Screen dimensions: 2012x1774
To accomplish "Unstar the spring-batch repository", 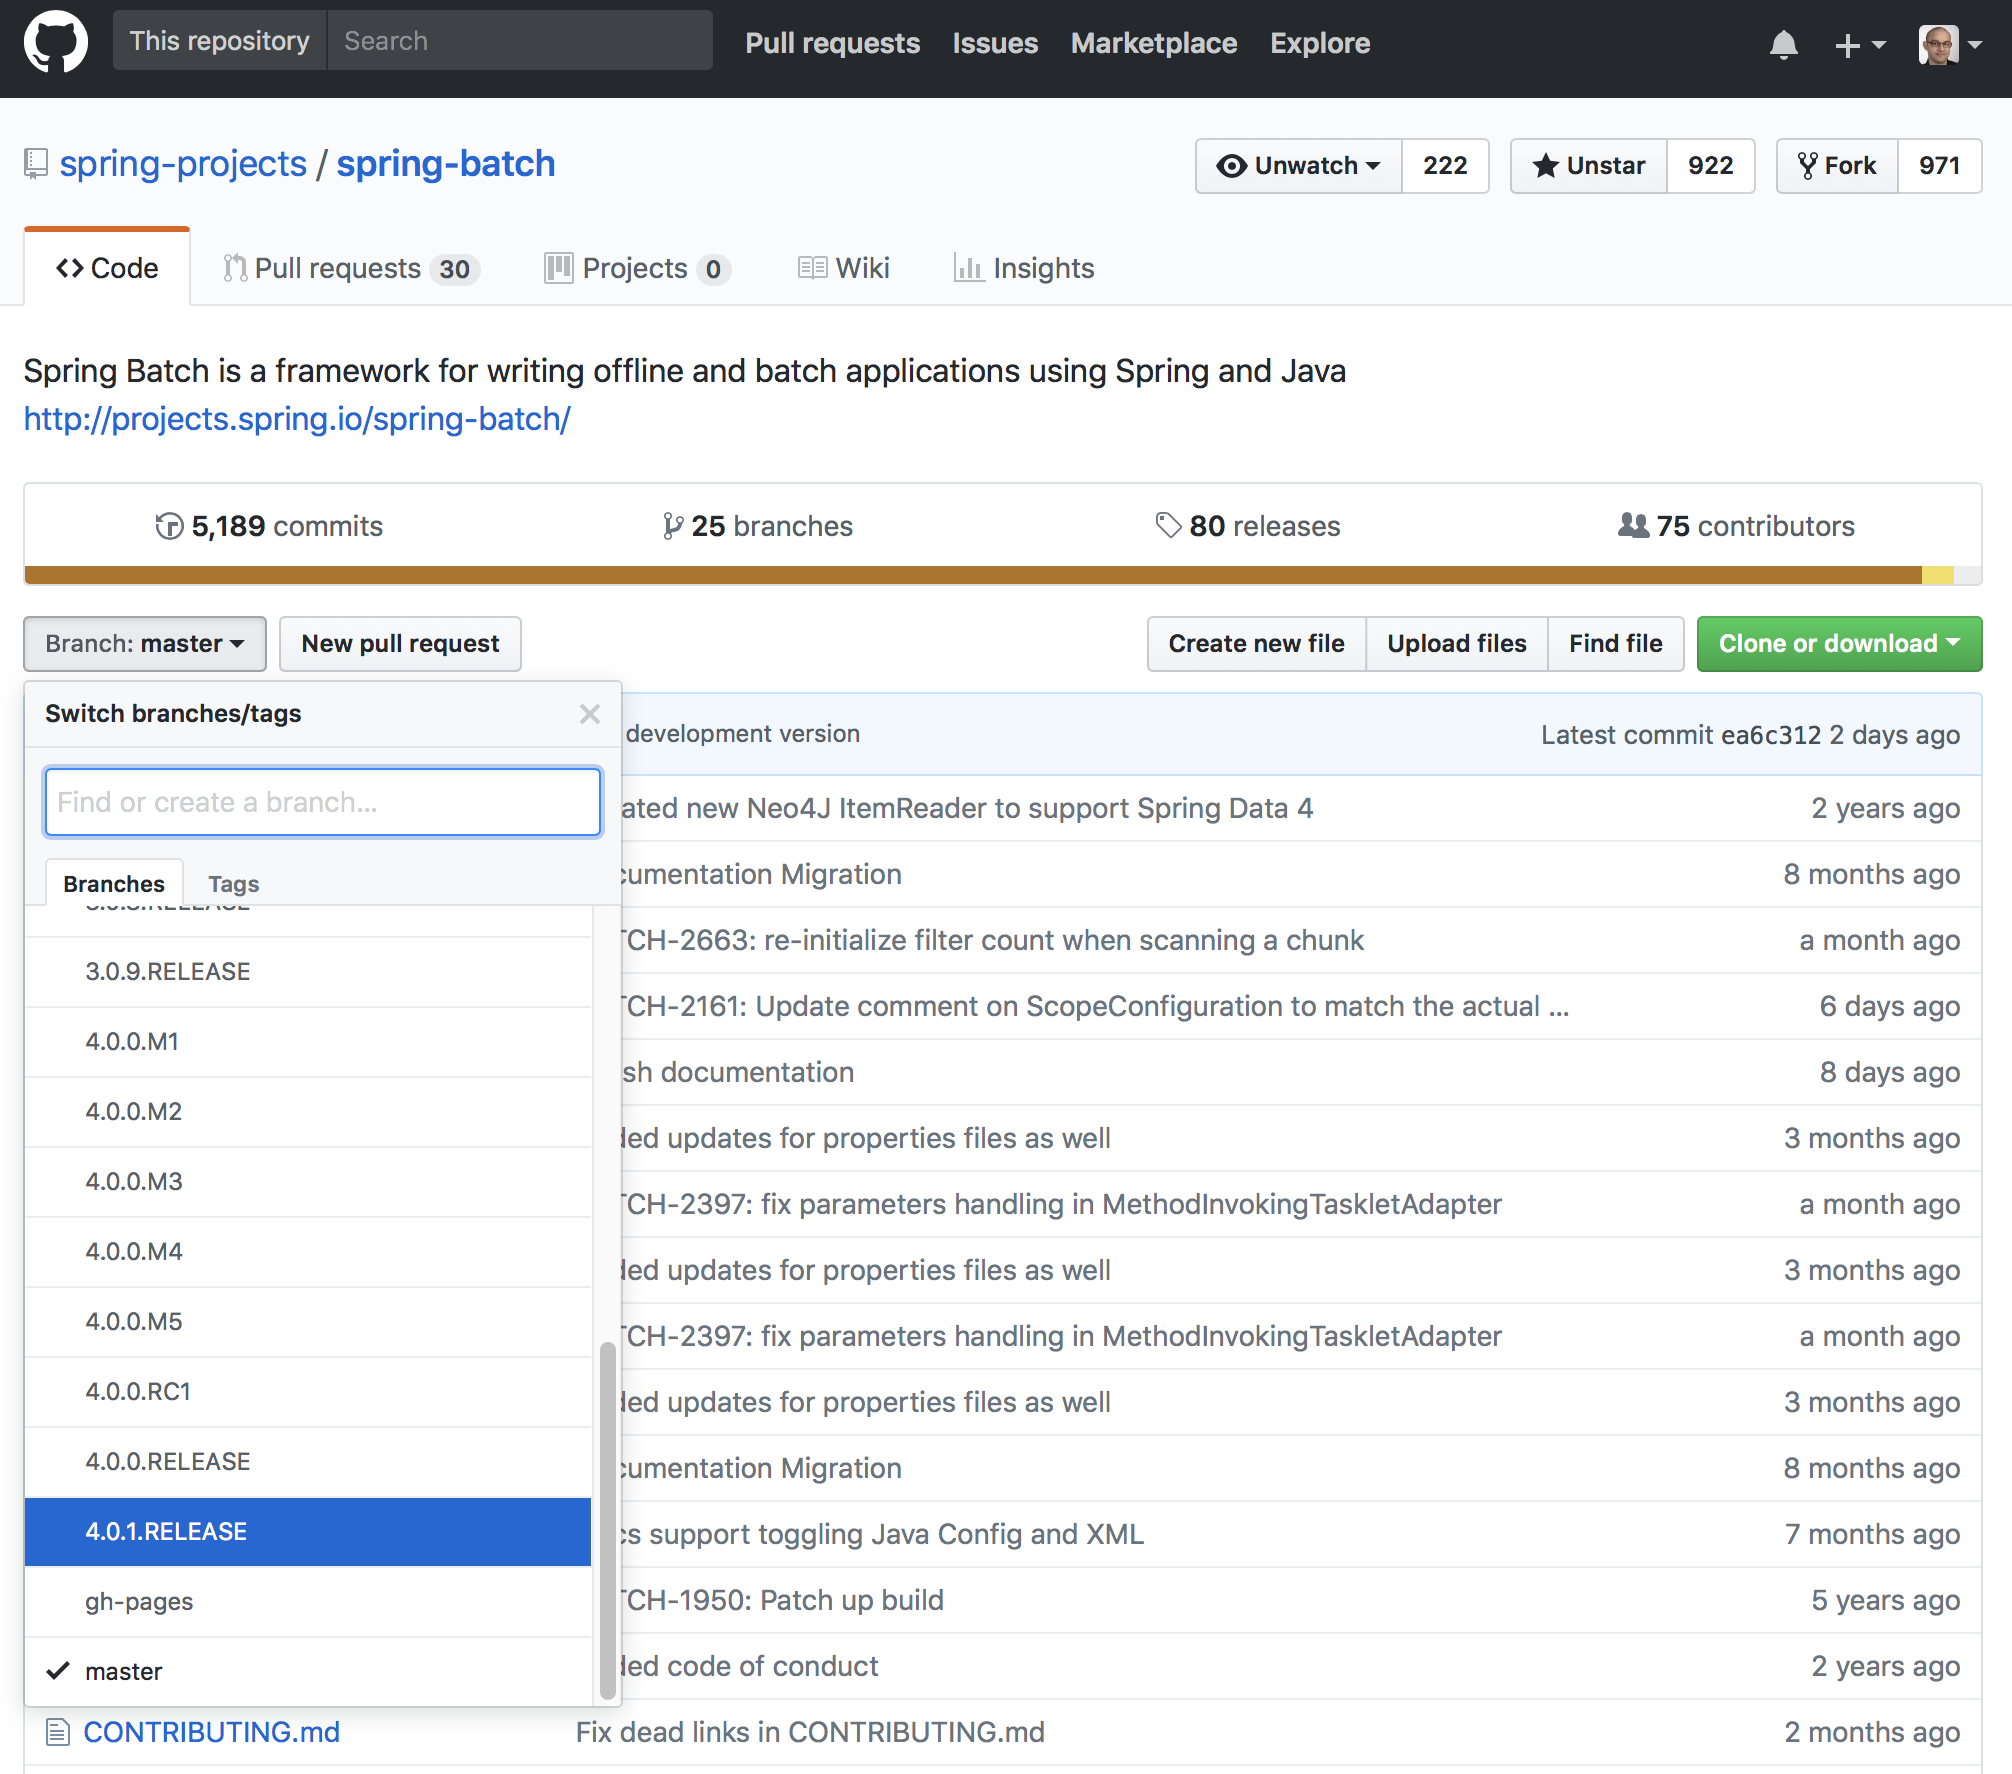I will pos(1589,166).
